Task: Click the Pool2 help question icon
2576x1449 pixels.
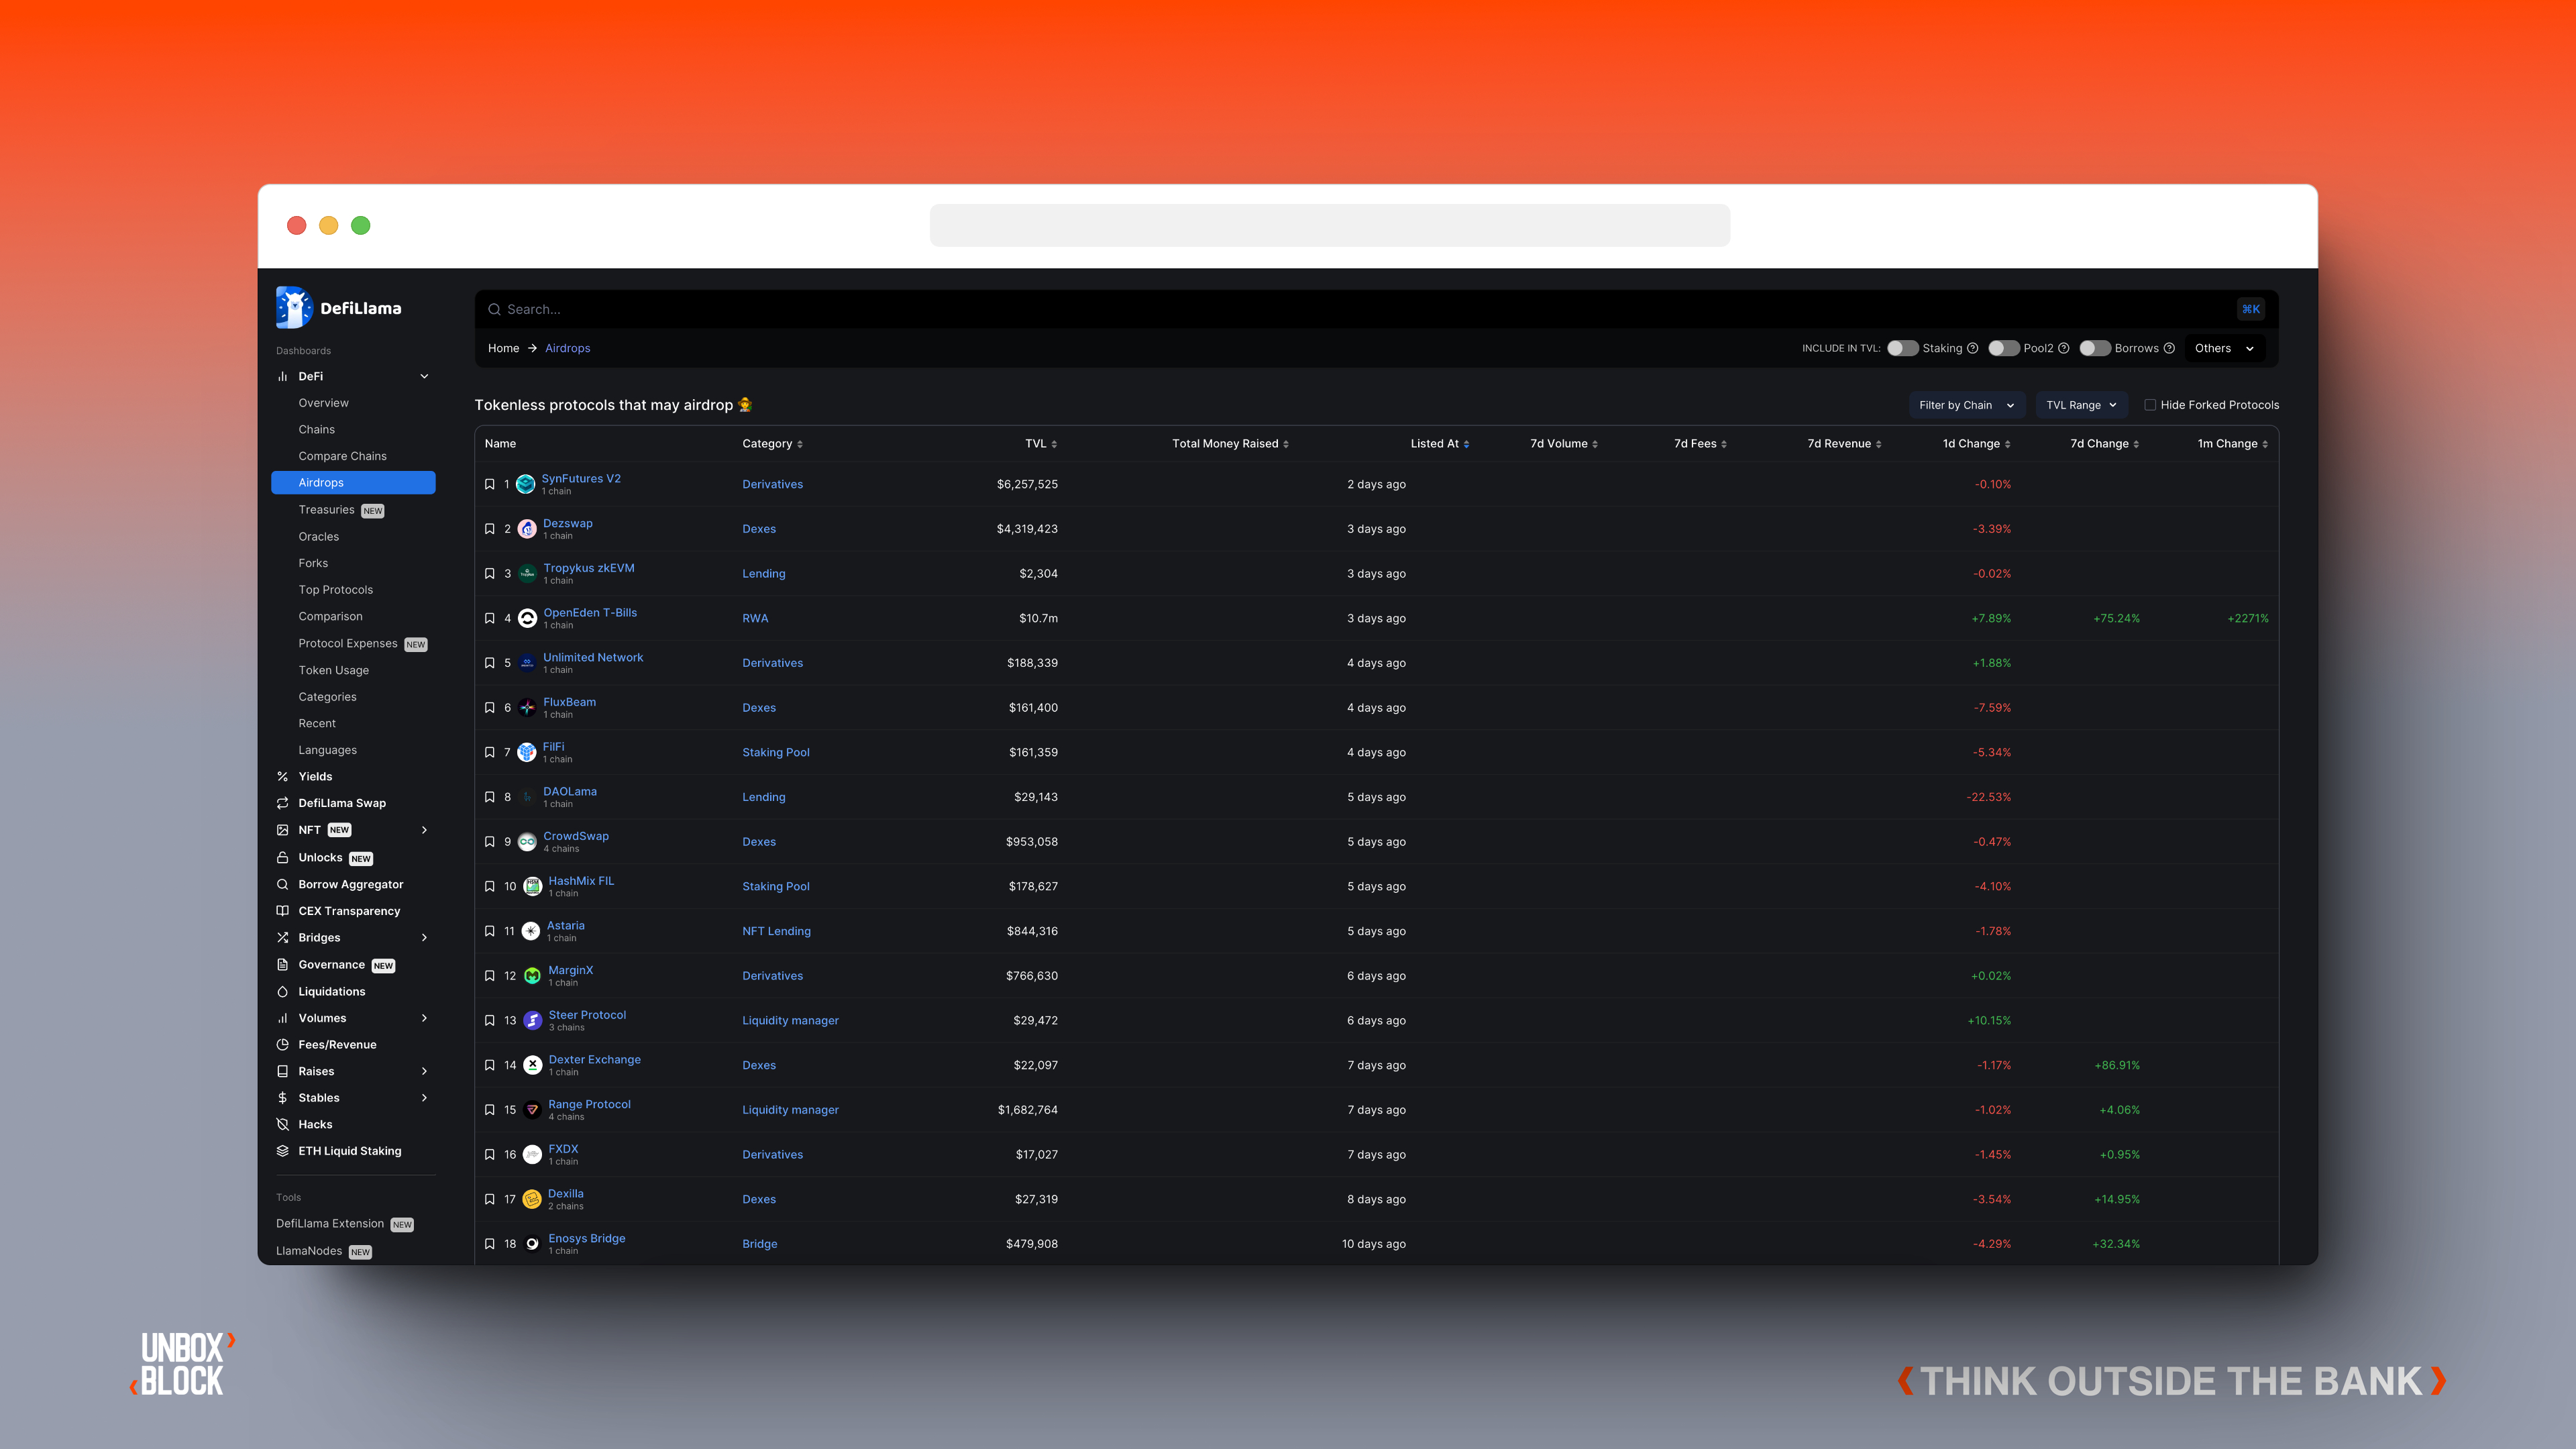Action: (2064, 348)
